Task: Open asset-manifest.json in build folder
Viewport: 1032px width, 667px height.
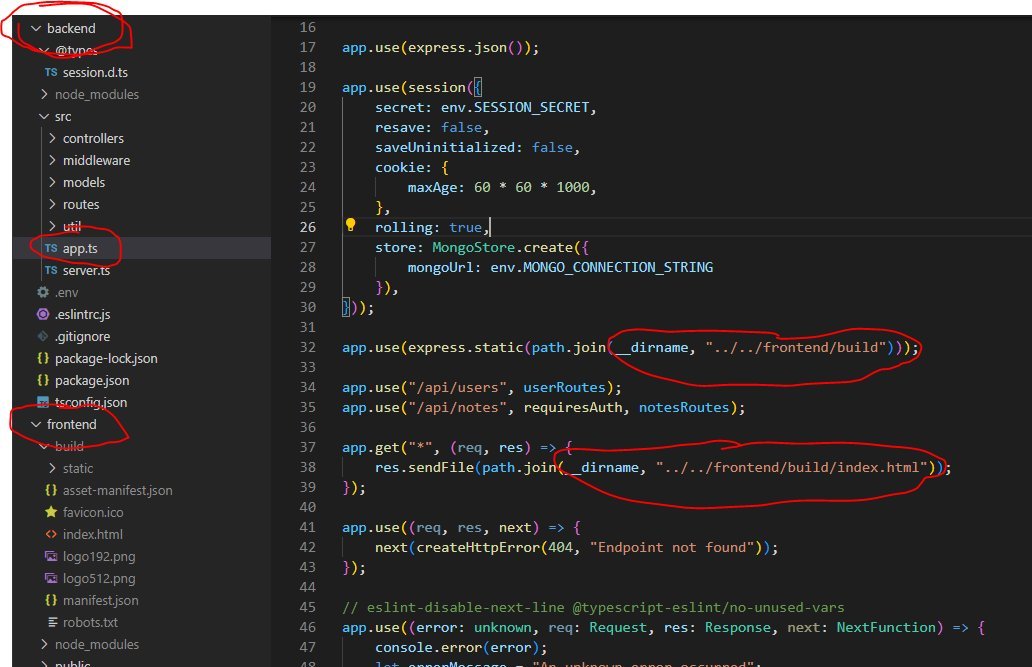Action: click(x=118, y=491)
